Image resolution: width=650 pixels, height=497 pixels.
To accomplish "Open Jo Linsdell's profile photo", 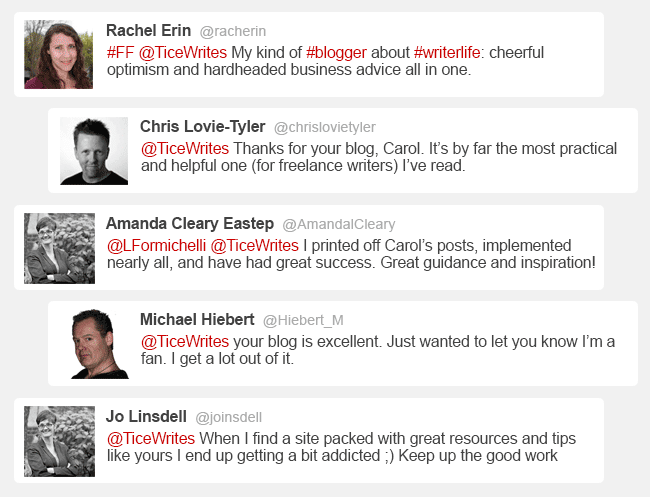I will point(59,441).
